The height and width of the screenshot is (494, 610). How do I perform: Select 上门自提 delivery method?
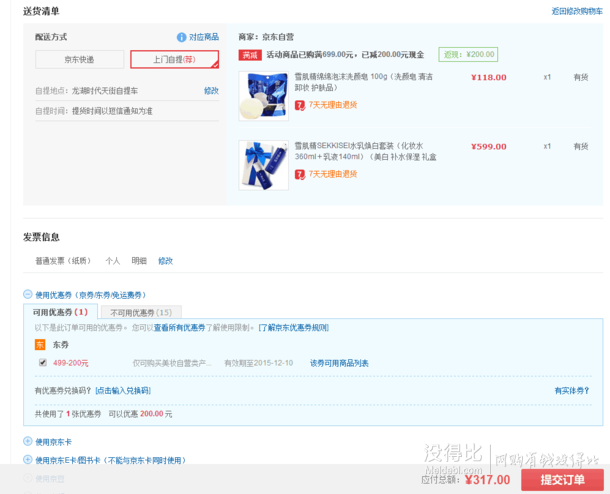pos(174,60)
